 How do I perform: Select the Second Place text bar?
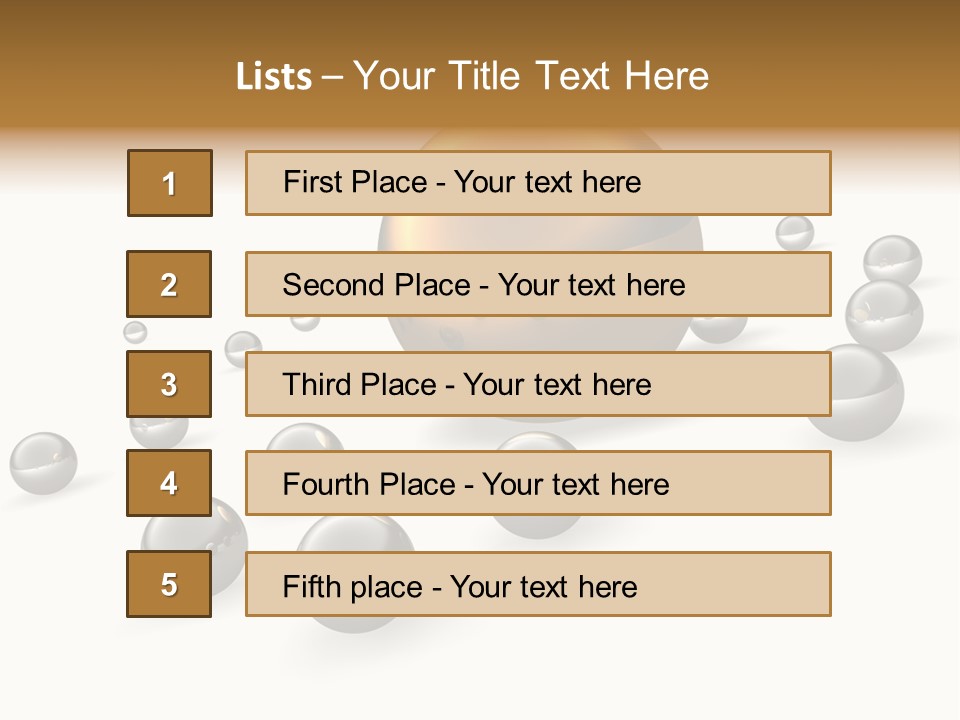(538, 284)
